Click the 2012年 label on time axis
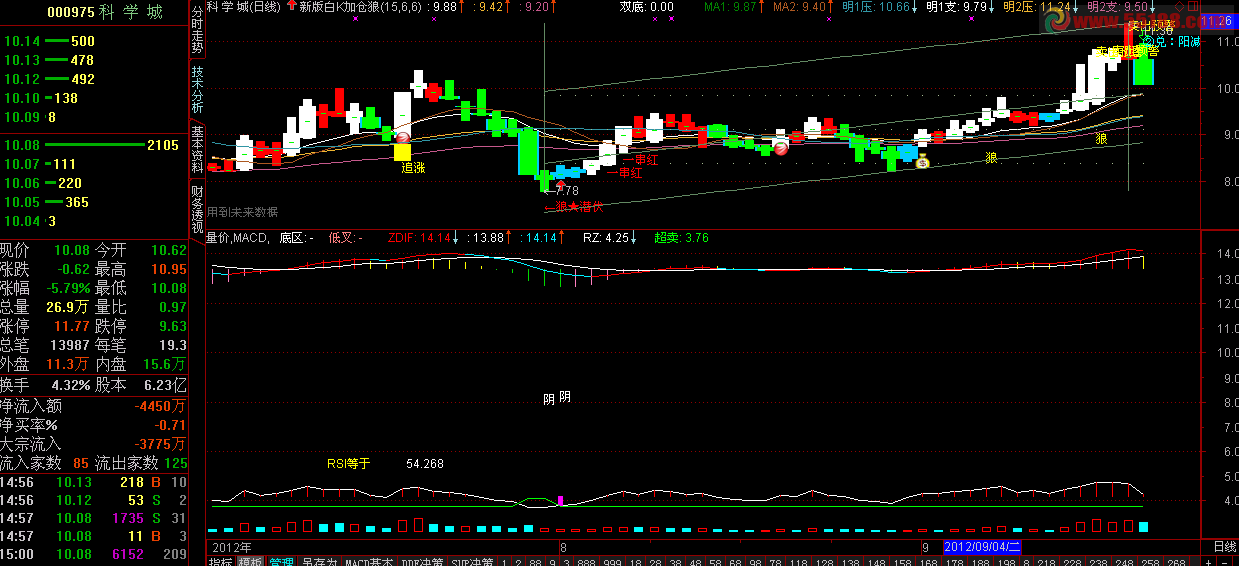This screenshot has height=566, width=1239. (232, 547)
